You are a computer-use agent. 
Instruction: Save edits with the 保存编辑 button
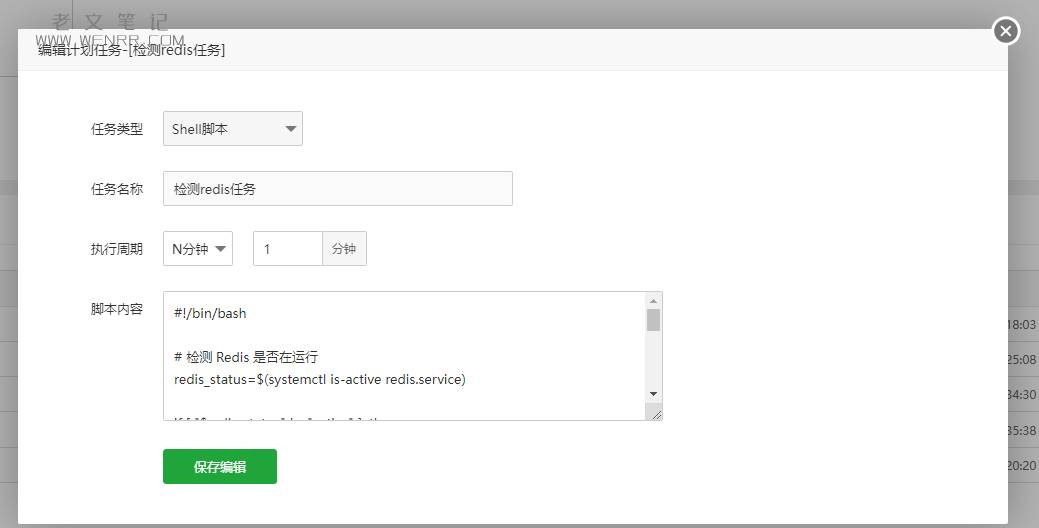pyautogui.click(x=220, y=466)
